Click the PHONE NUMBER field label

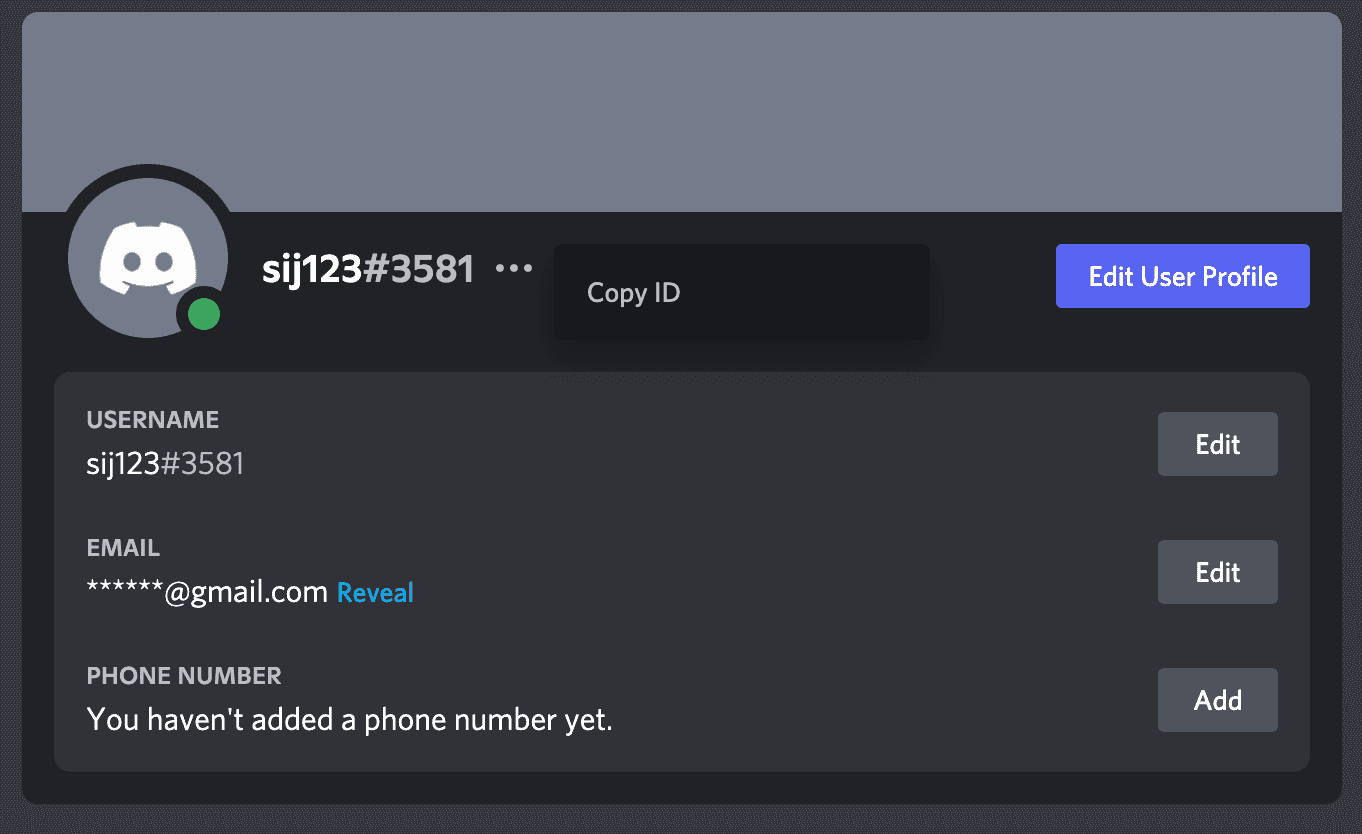tap(184, 676)
